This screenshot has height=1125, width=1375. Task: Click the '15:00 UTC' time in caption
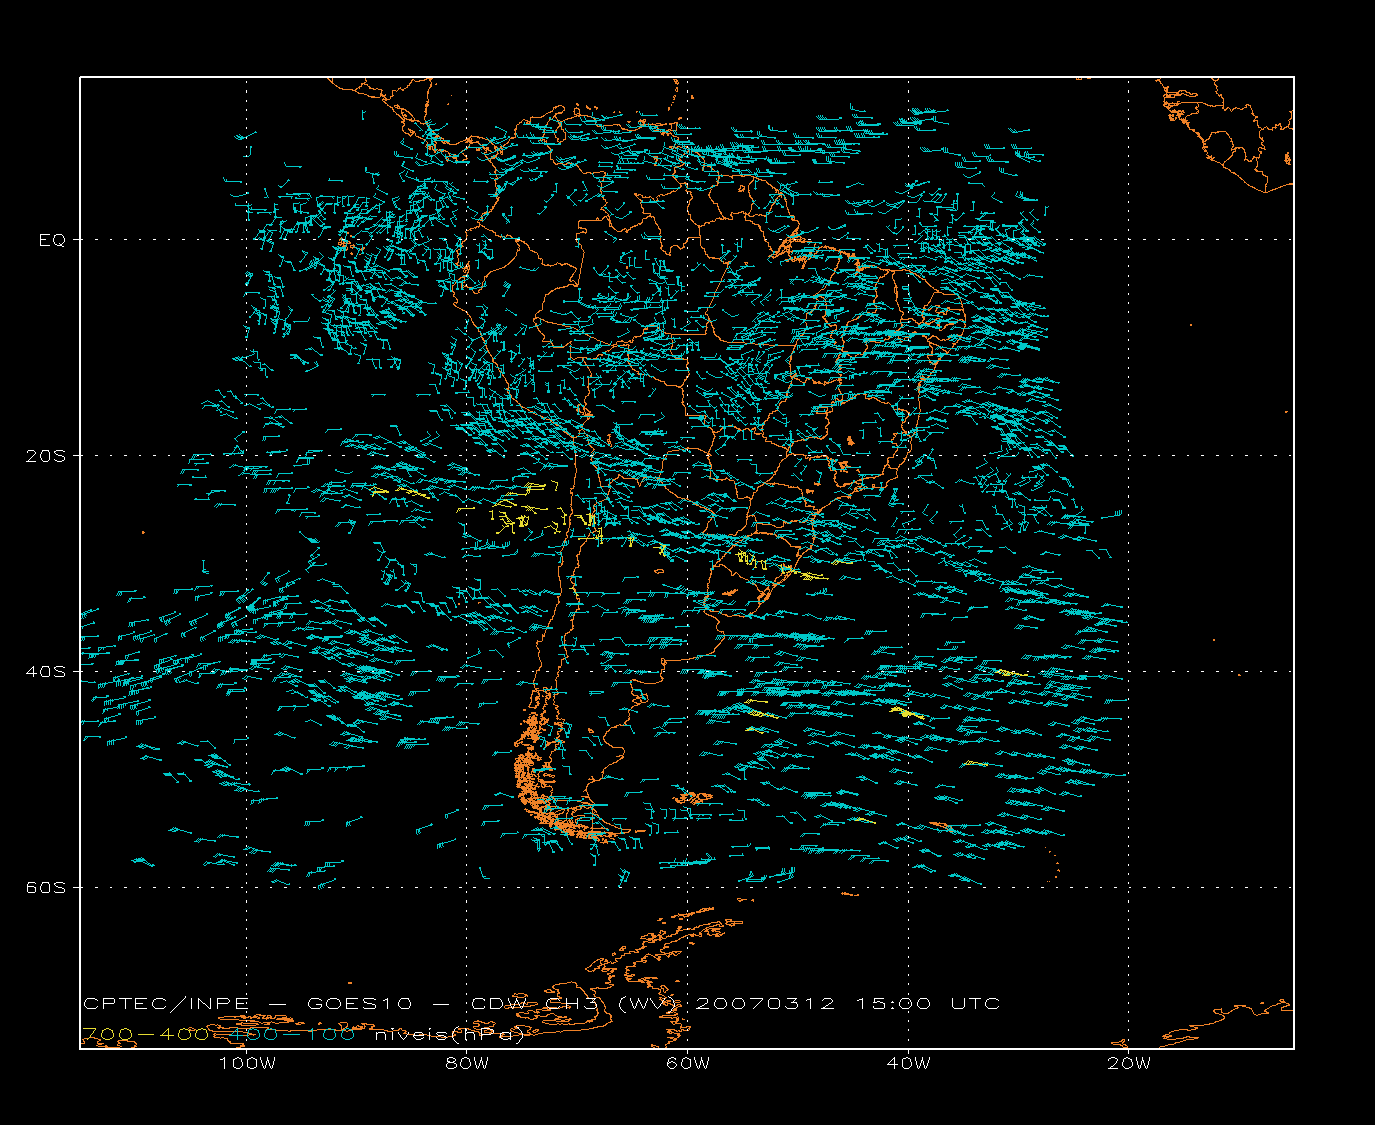pyautogui.click(x=928, y=1004)
